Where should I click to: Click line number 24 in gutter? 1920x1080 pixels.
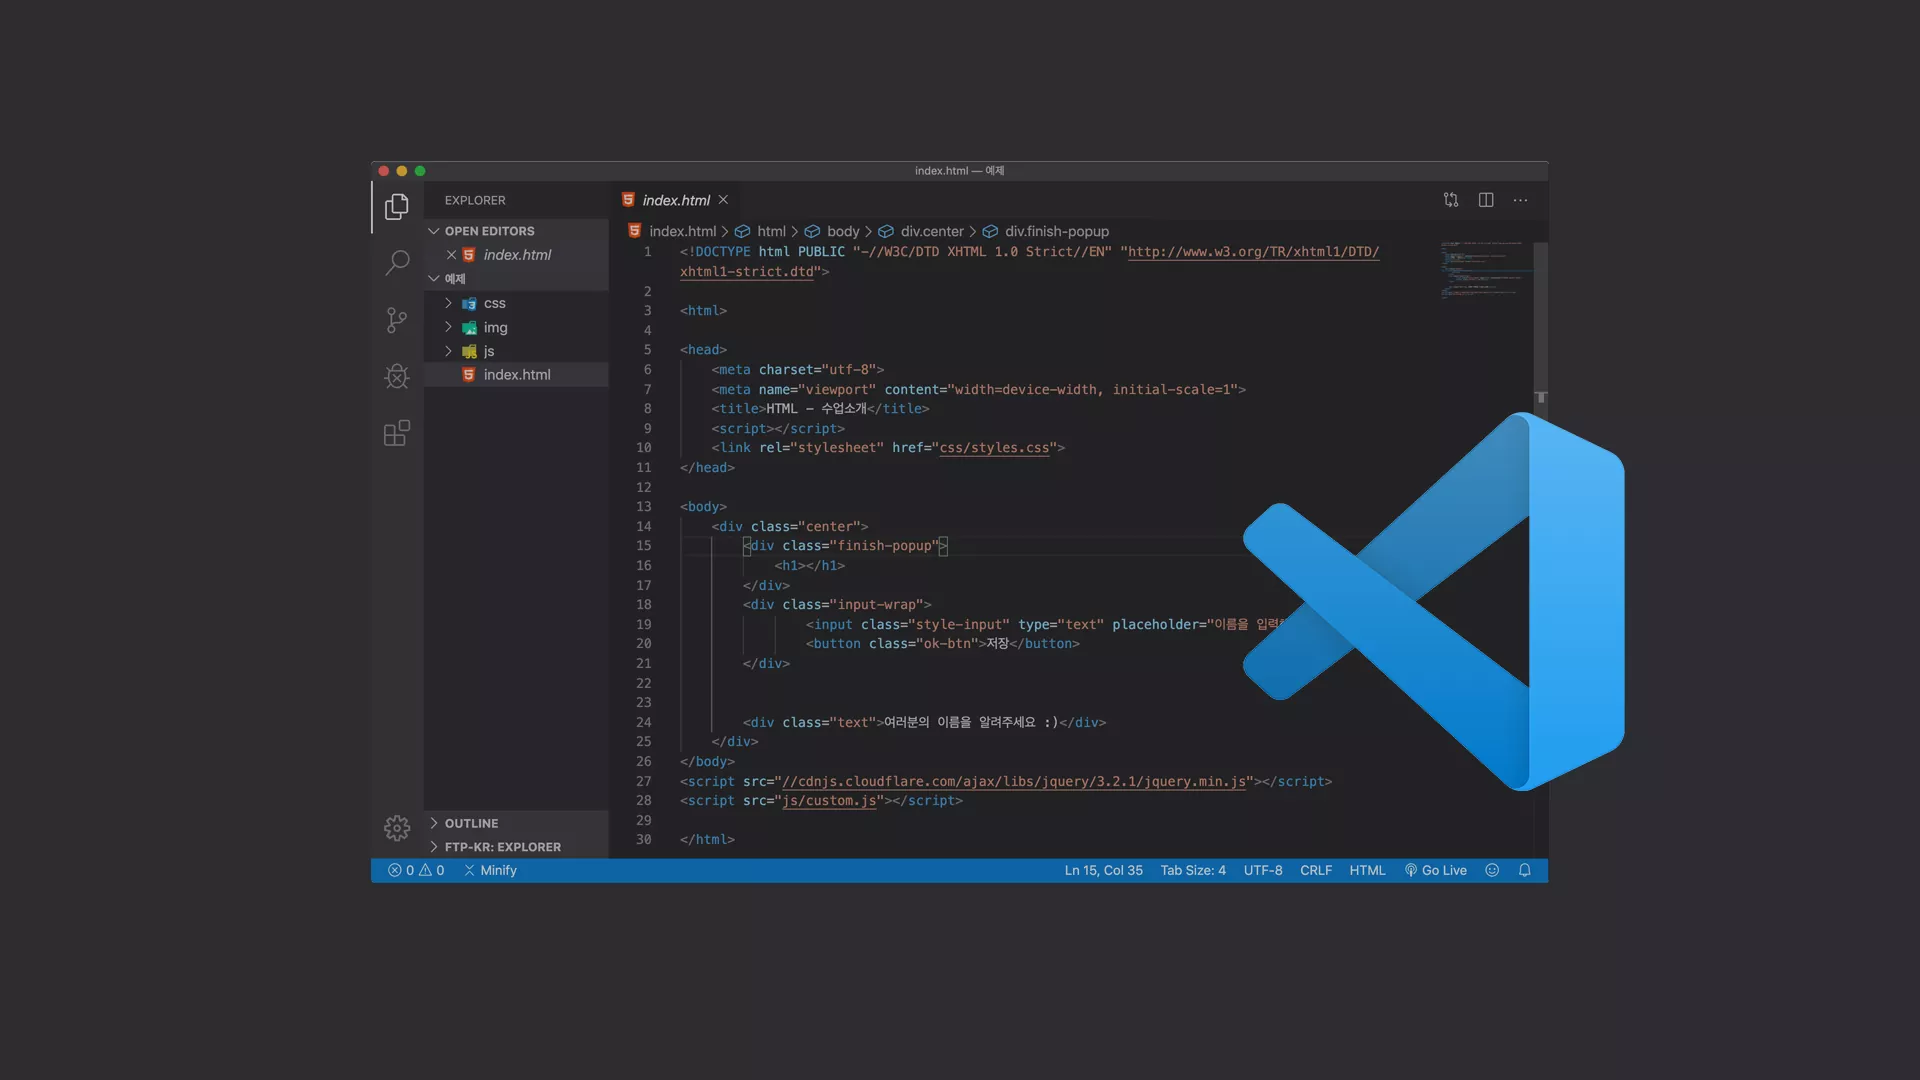643,723
